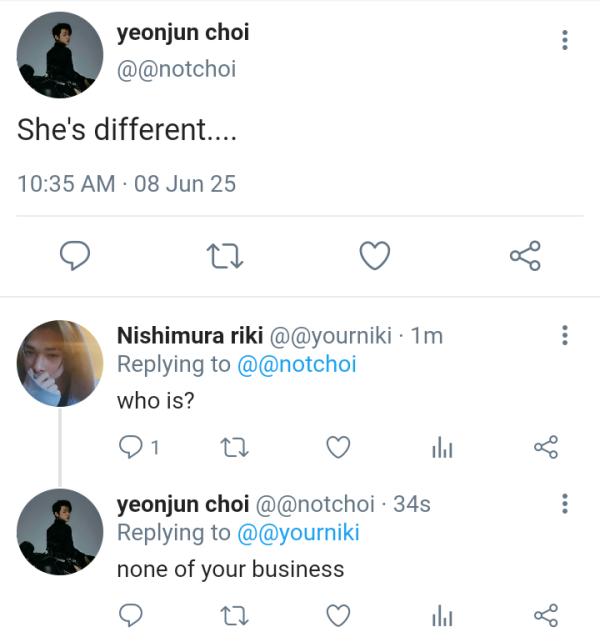
Task: Open more options on "none of your business" reply
Action: point(565,503)
